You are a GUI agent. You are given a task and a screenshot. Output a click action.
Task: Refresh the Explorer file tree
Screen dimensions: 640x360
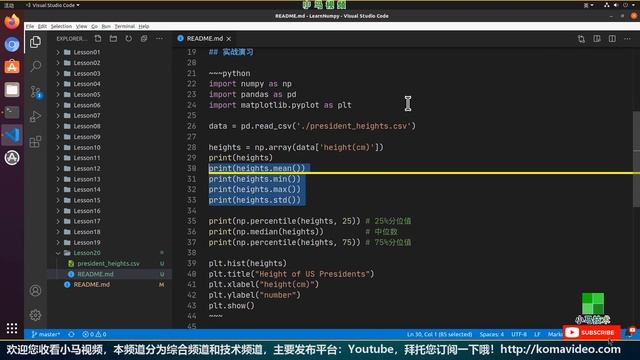click(129, 38)
